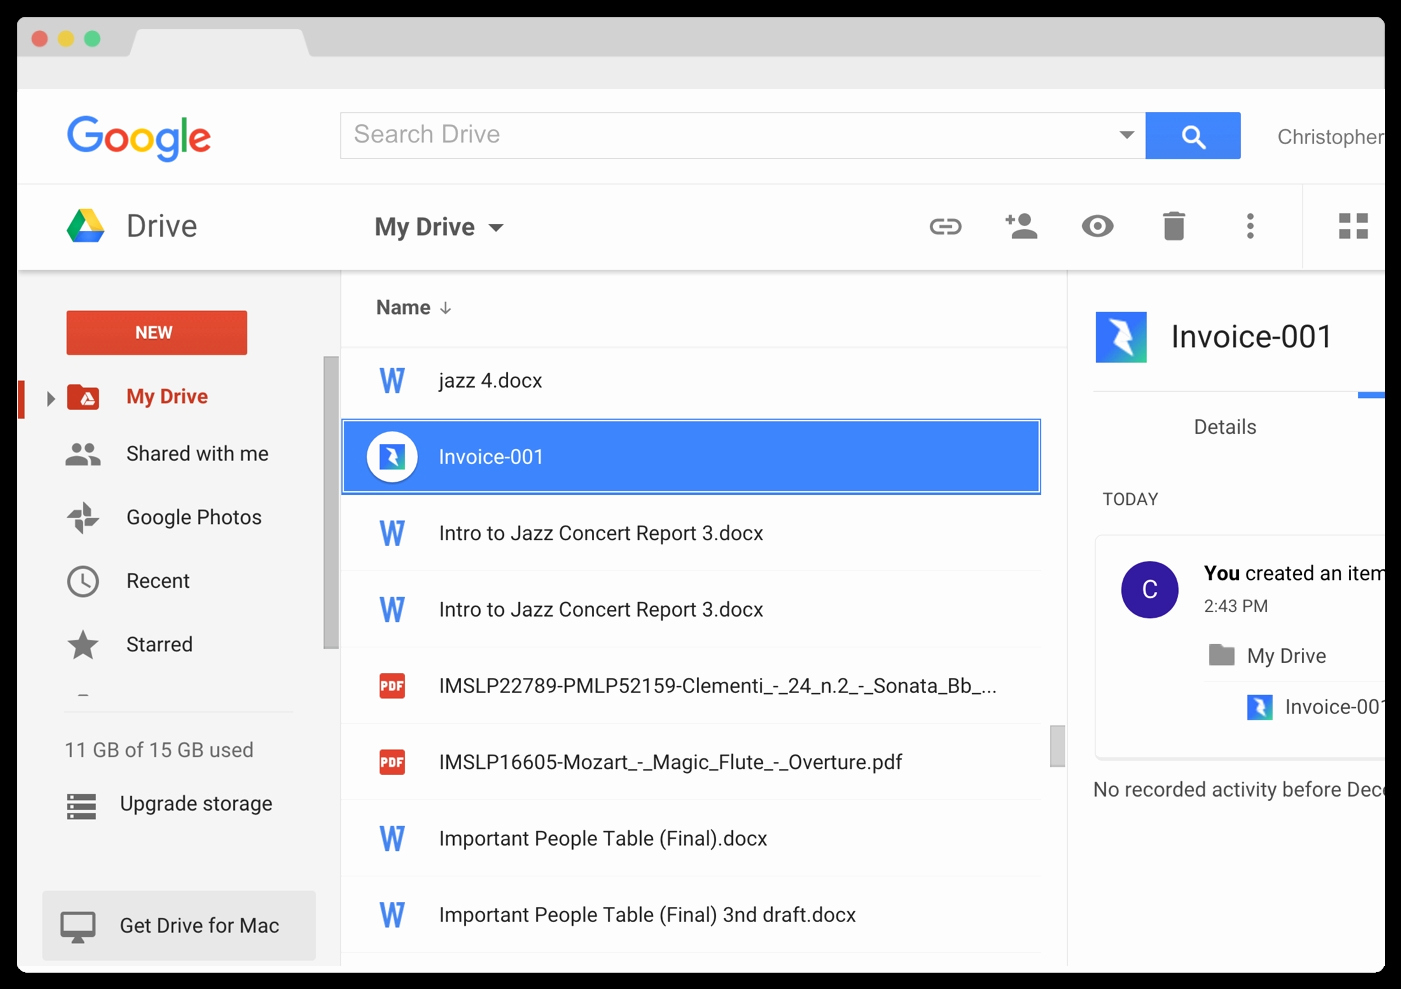Click Upgrade storage link
The image size is (1401, 989).
coord(196,804)
